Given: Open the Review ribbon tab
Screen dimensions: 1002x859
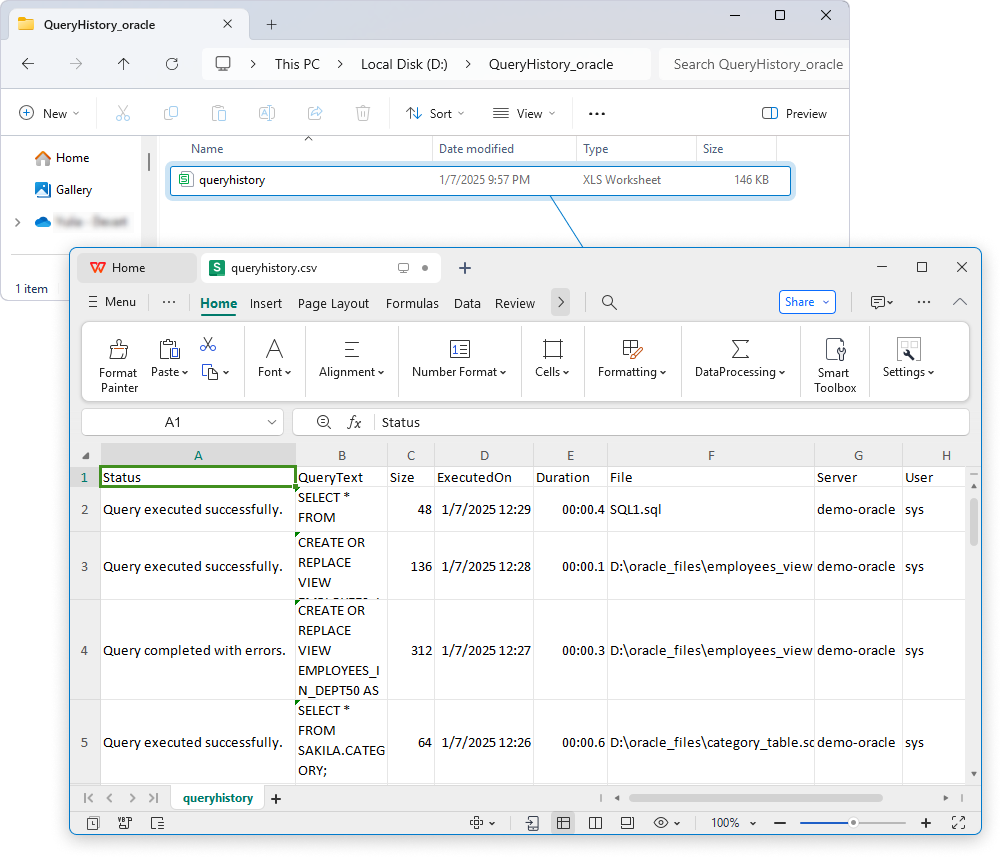Looking at the screenshot, I should (x=514, y=304).
